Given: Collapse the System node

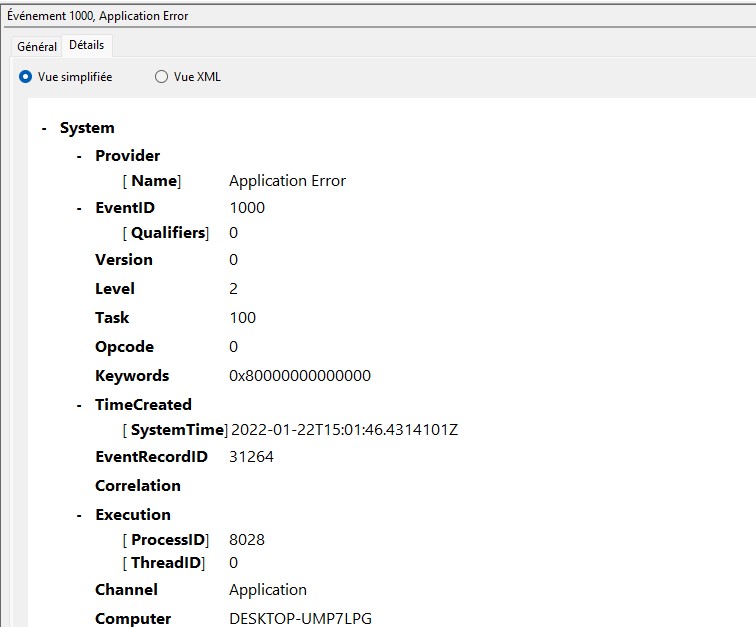Looking at the screenshot, I should [x=44, y=128].
